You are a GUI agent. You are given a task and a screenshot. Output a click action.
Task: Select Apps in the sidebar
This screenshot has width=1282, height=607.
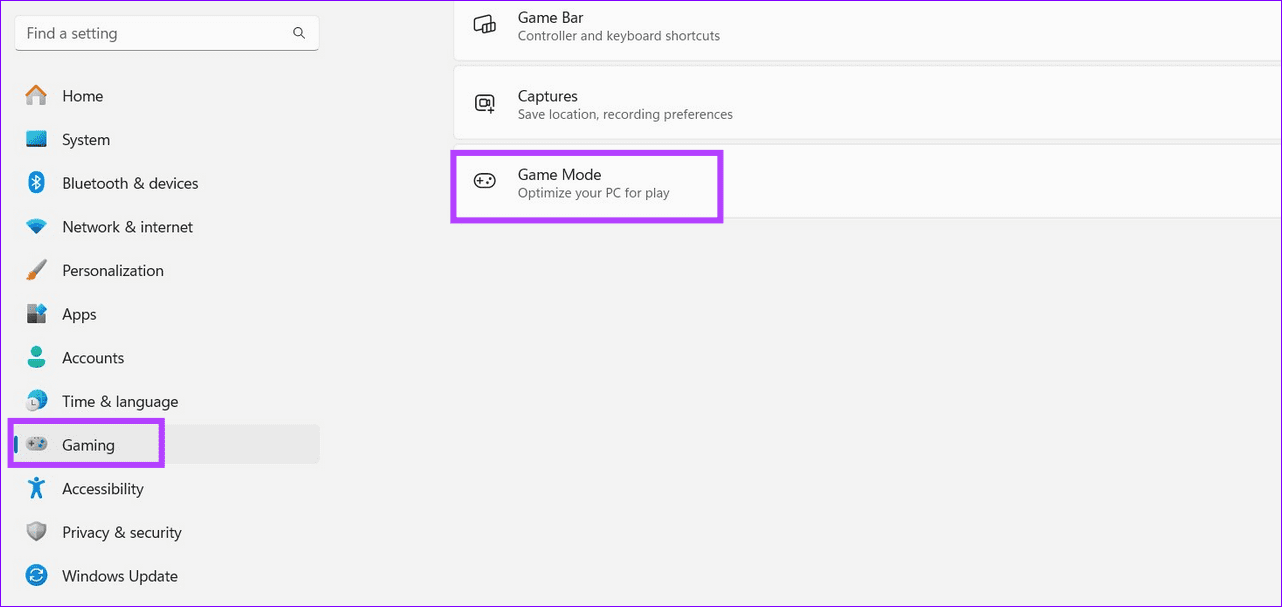click(78, 314)
